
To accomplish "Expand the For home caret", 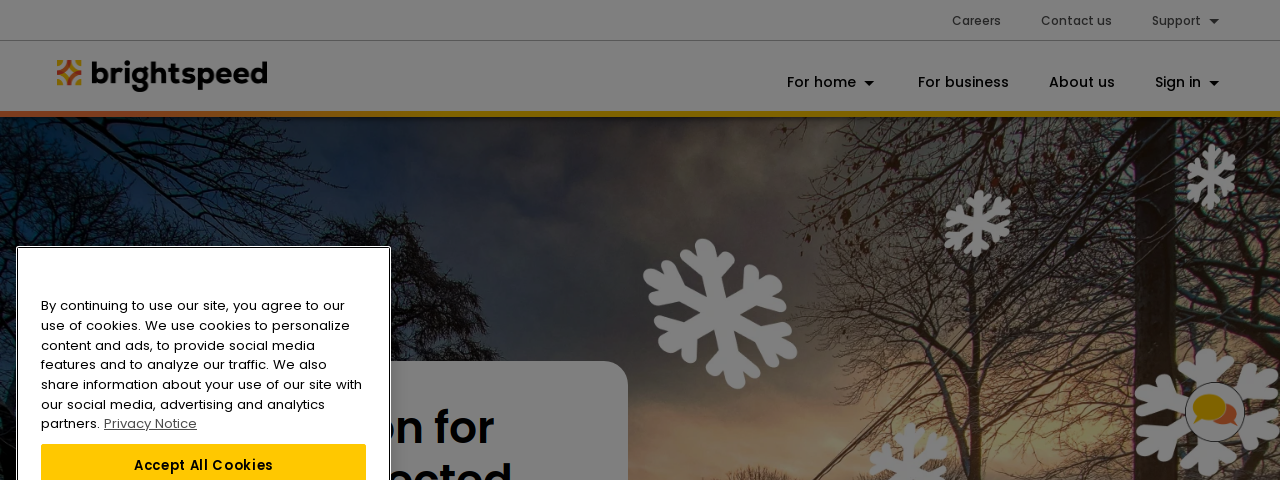I will [x=869, y=83].
